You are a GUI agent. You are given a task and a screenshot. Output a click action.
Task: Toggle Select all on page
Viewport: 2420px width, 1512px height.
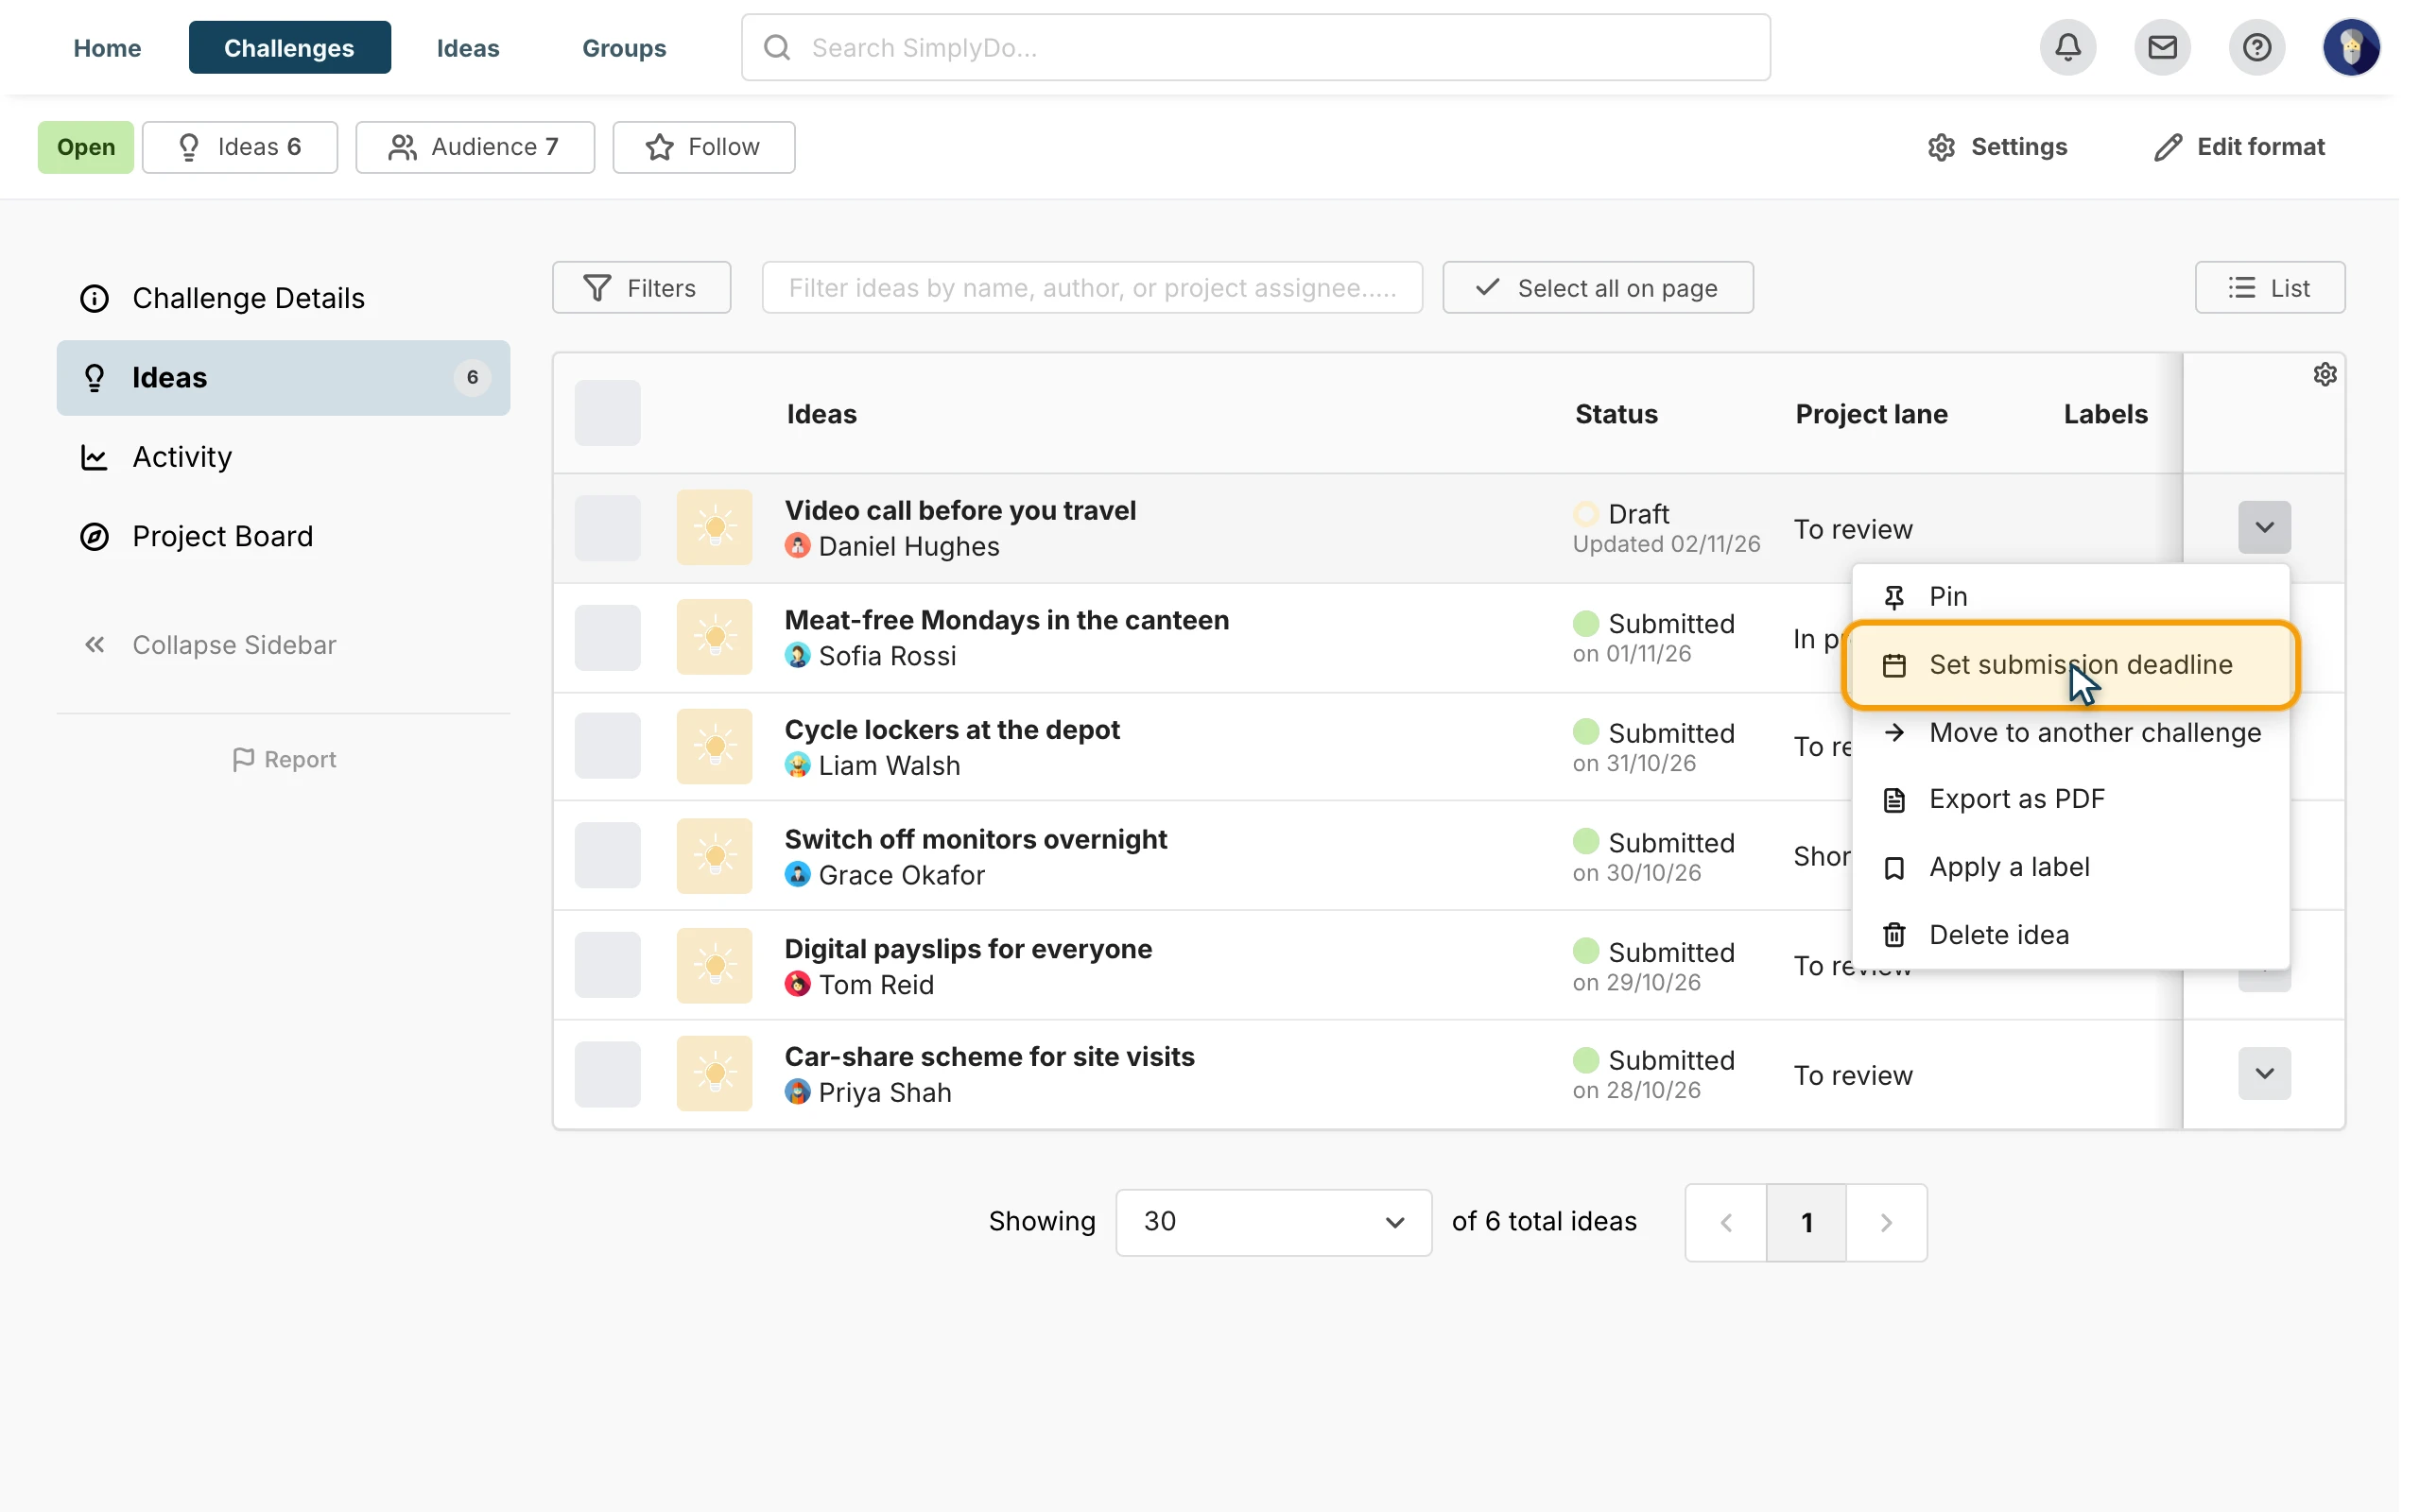point(1597,288)
